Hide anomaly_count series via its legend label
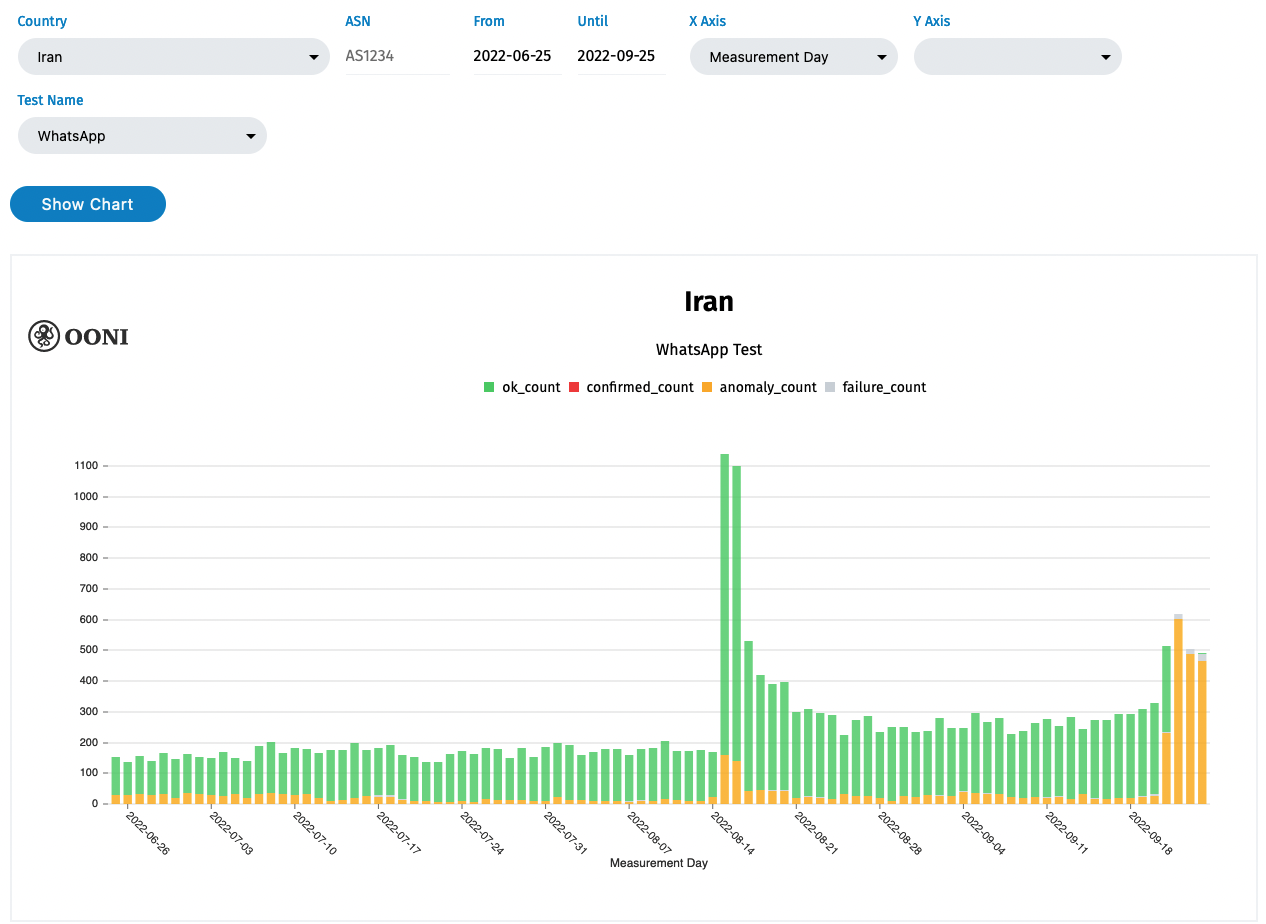 tap(768, 387)
